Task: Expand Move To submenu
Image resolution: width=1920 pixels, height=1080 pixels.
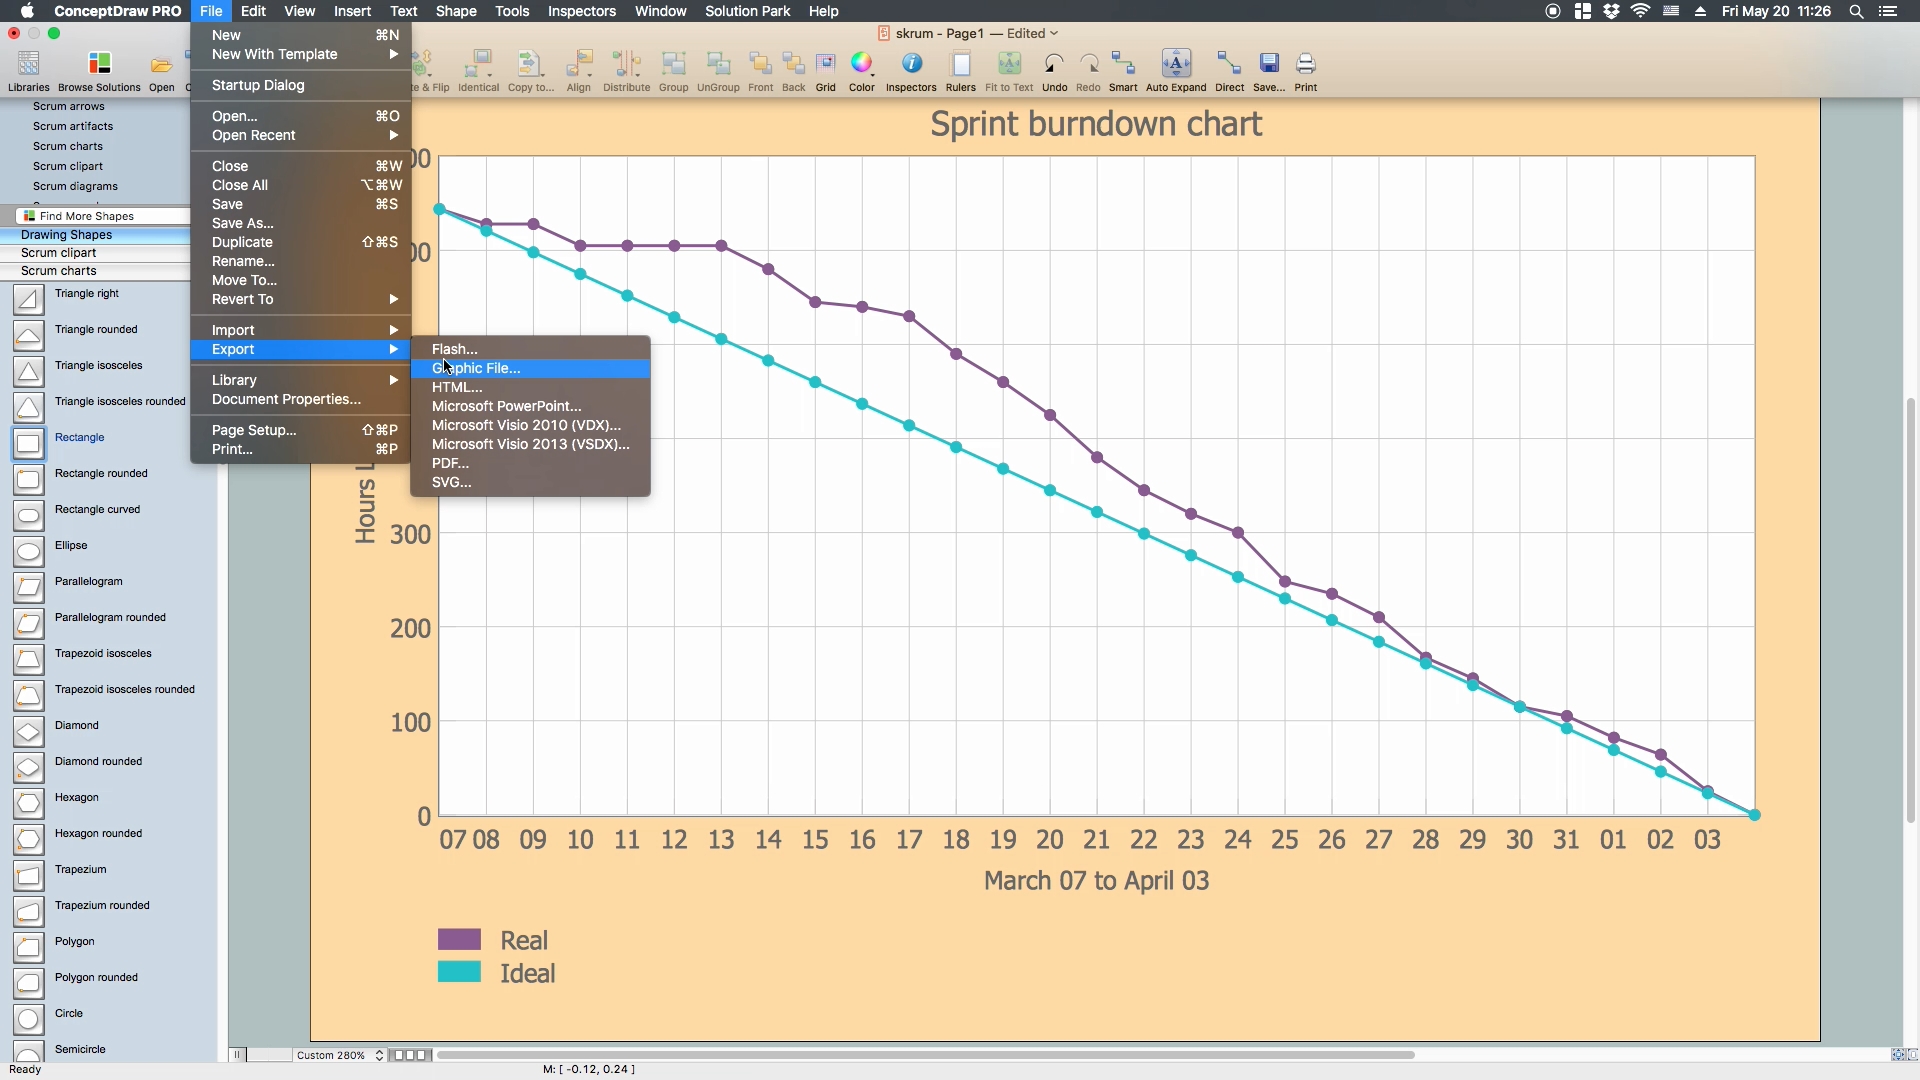Action: point(245,280)
